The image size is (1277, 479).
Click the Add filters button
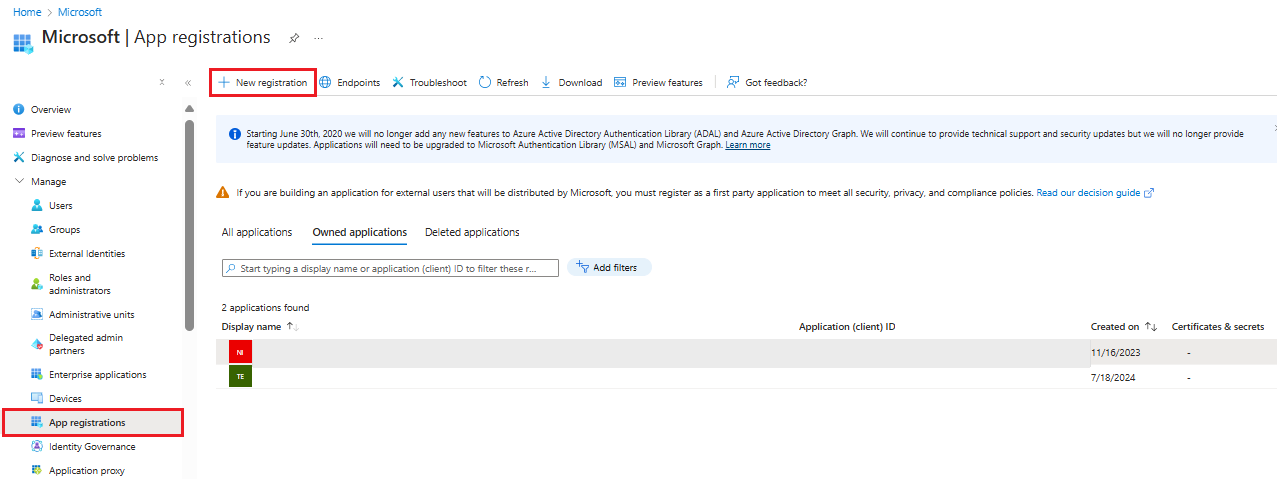(x=609, y=267)
